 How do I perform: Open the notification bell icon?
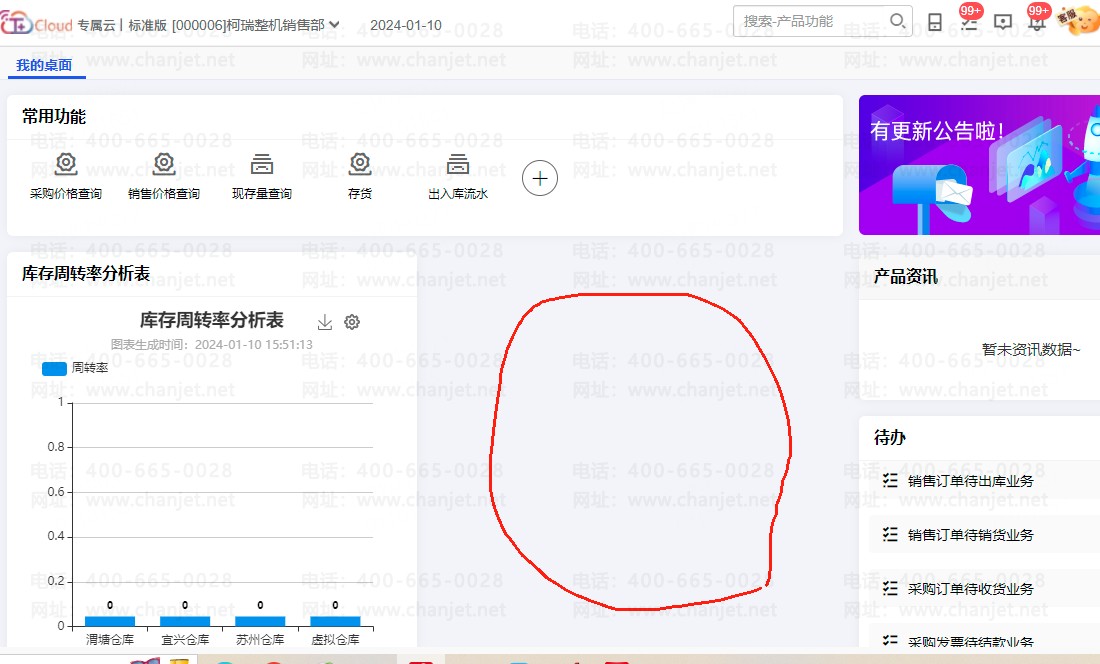pyautogui.click(x=1036, y=22)
